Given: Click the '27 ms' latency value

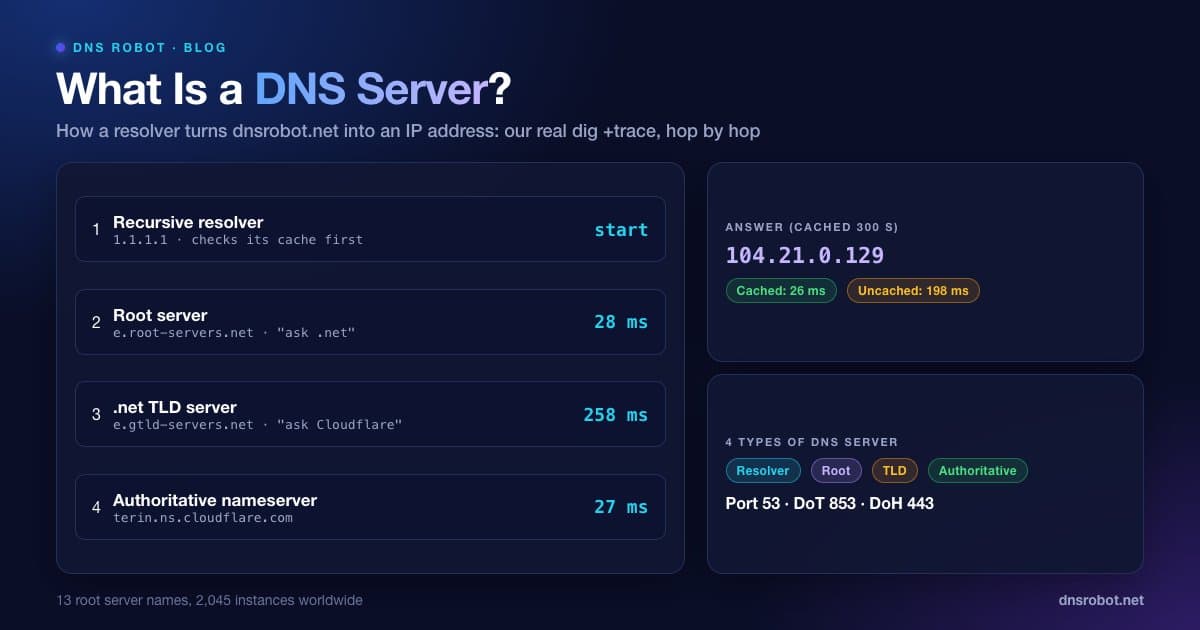Looking at the screenshot, I should point(621,507).
